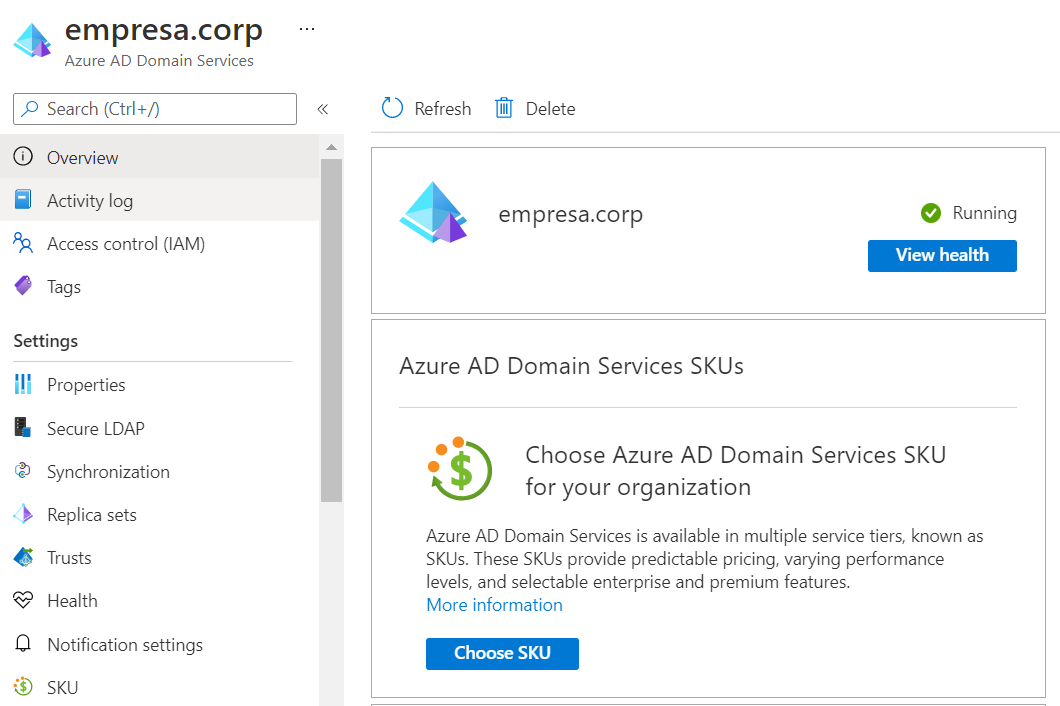Collapse the sidebar with double chevron
This screenshot has height=706, width=1060.
pyautogui.click(x=322, y=109)
